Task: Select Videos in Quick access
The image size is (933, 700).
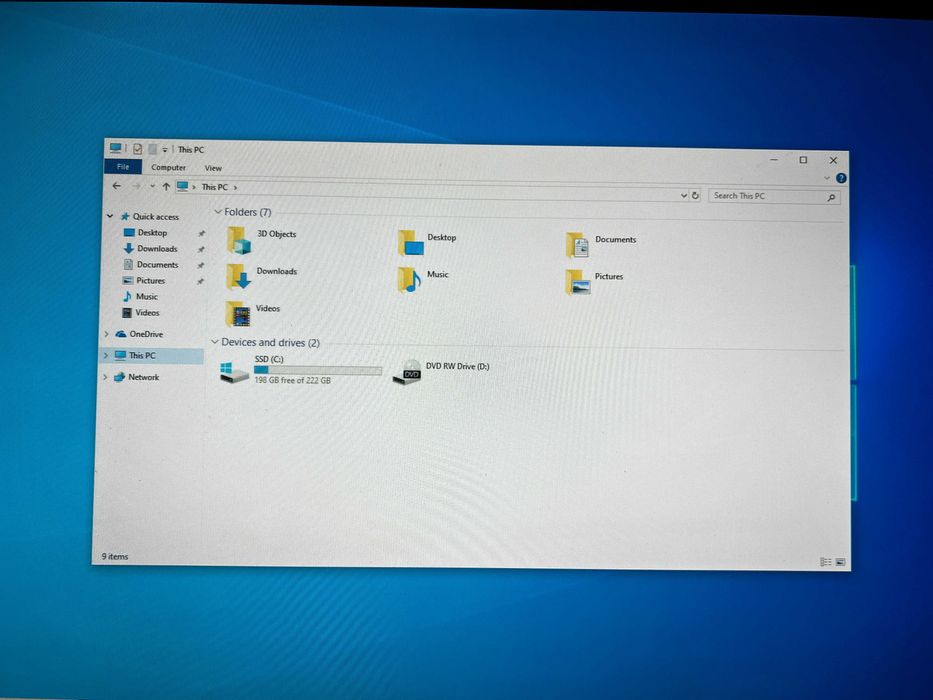Action: pos(147,312)
